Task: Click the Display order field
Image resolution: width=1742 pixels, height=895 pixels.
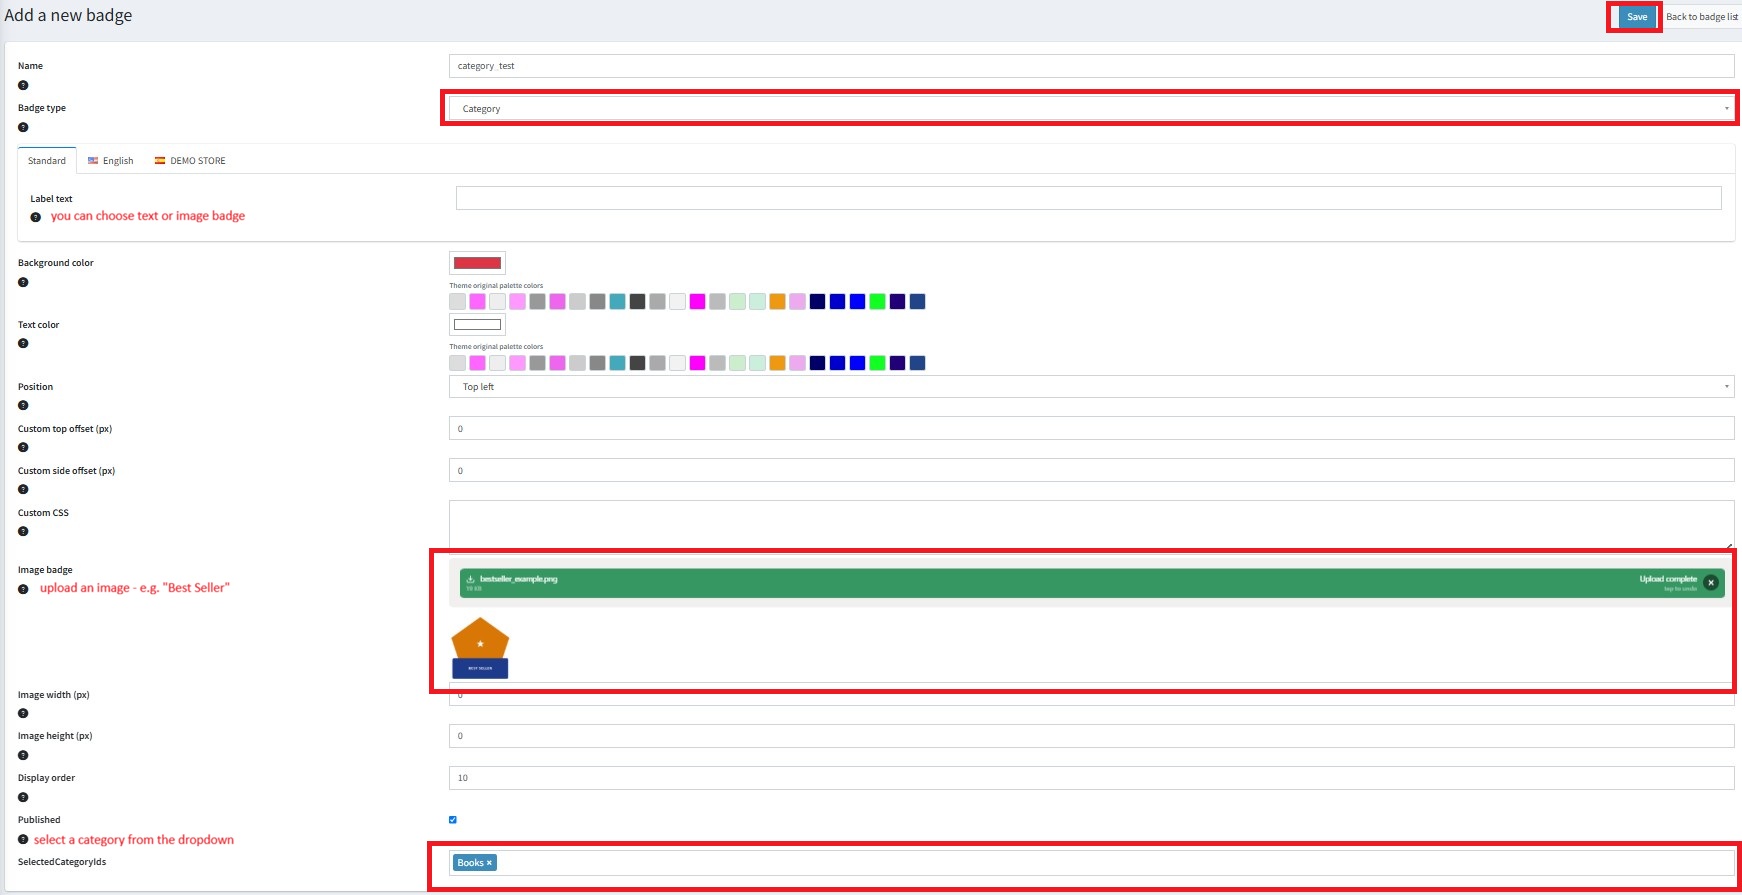Action: pos(1091,778)
